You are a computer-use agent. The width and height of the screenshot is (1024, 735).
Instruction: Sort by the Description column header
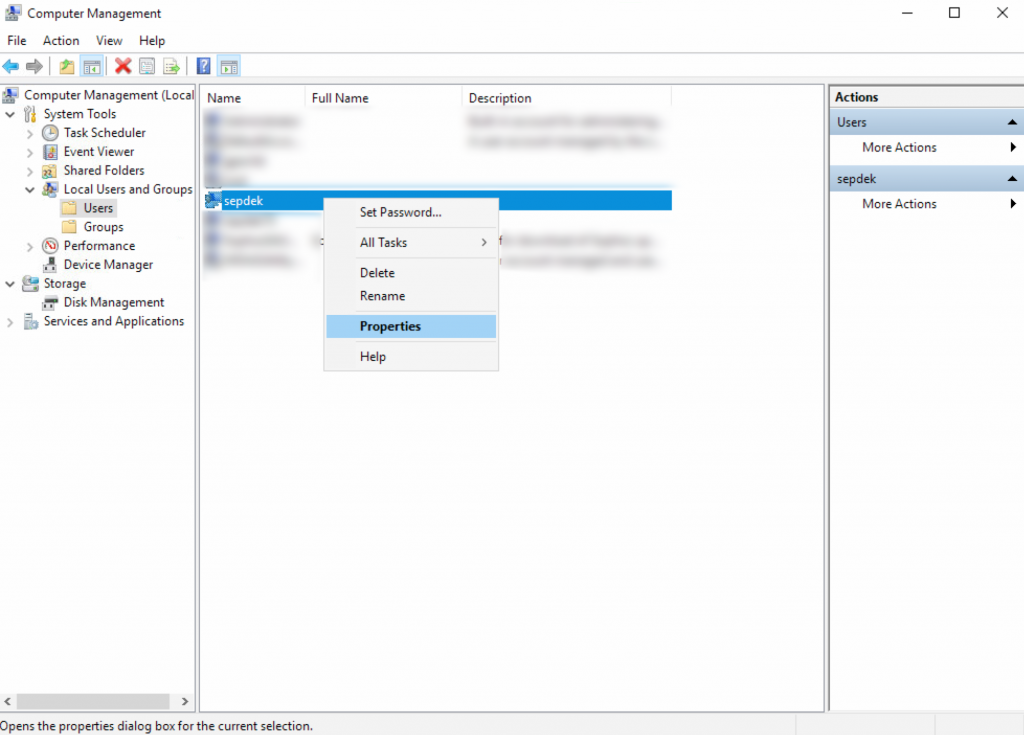pyautogui.click(x=567, y=98)
